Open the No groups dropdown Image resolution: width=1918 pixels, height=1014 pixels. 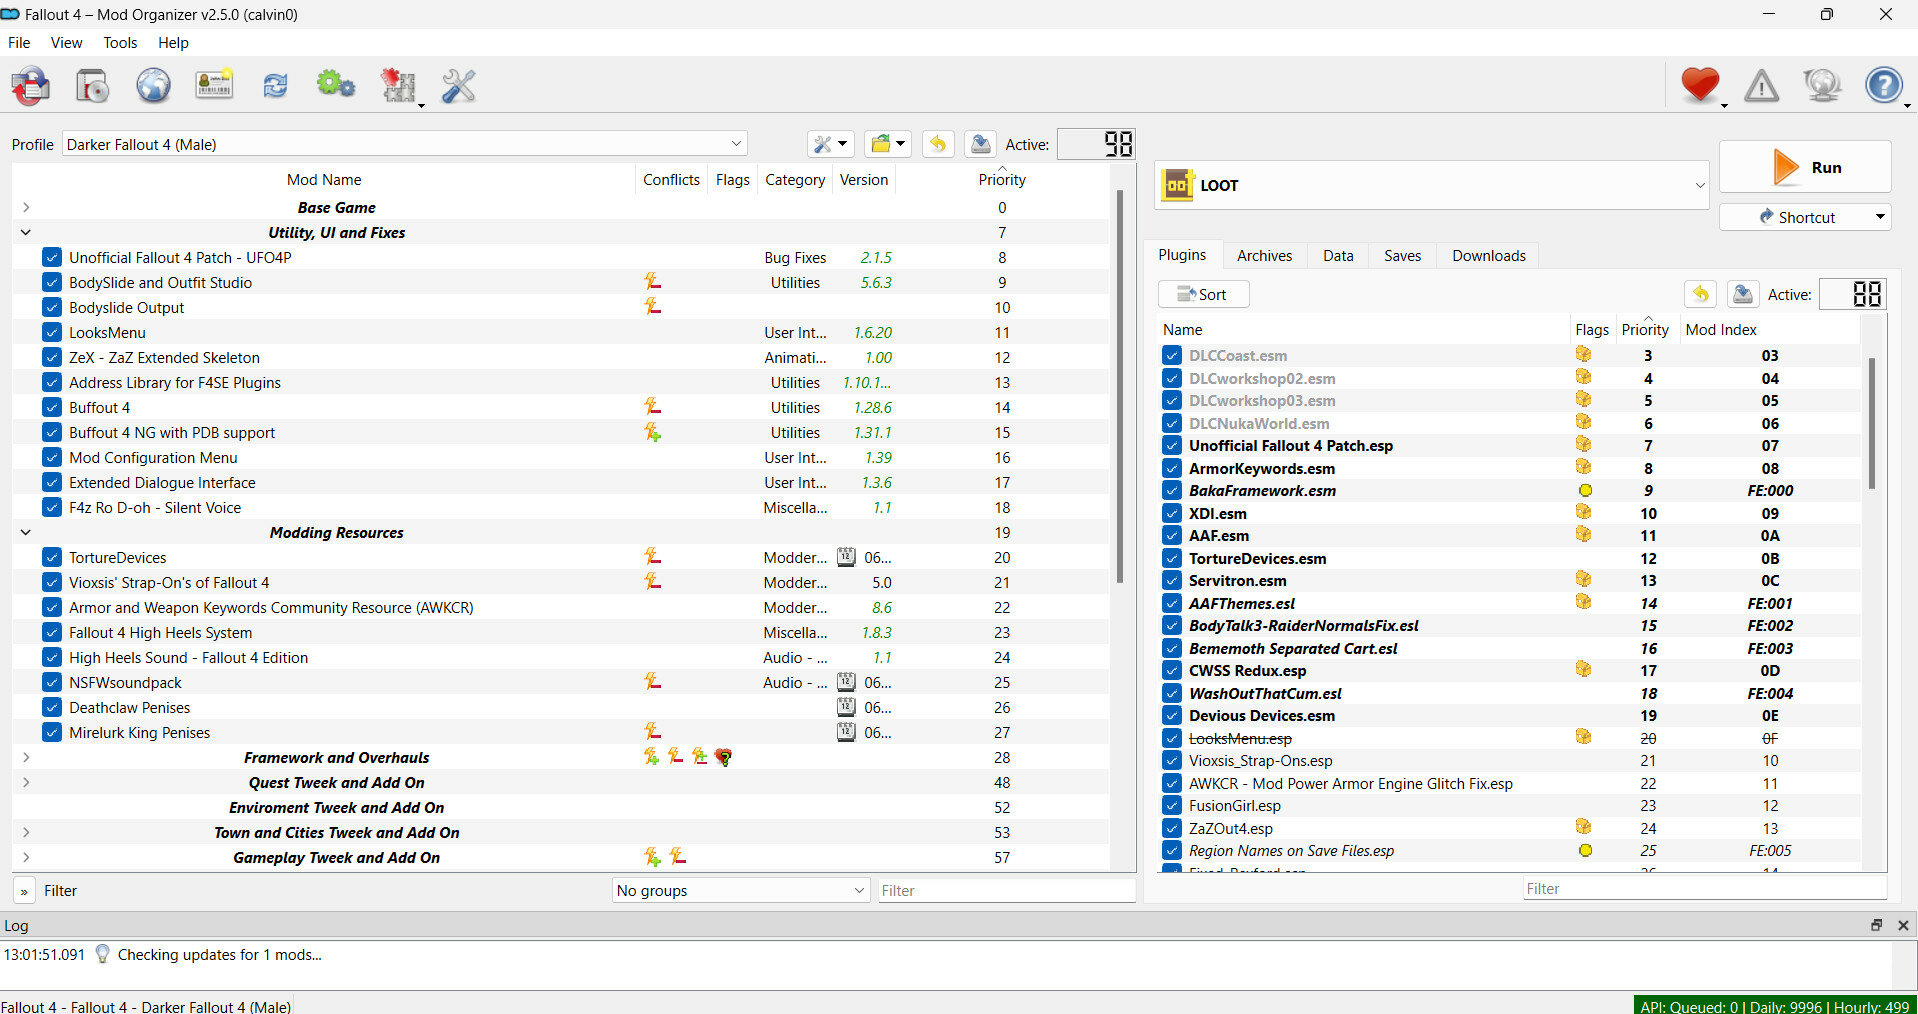click(x=741, y=890)
